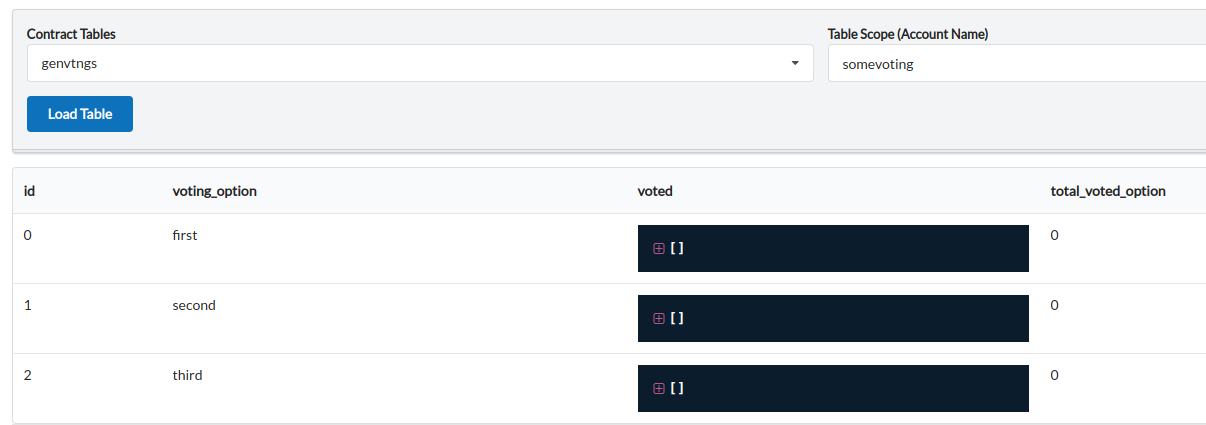Open the Contract Tables dropdown showing genvtngs
The width and height of the screenshot is (1206, 425).
pos(420,64)
